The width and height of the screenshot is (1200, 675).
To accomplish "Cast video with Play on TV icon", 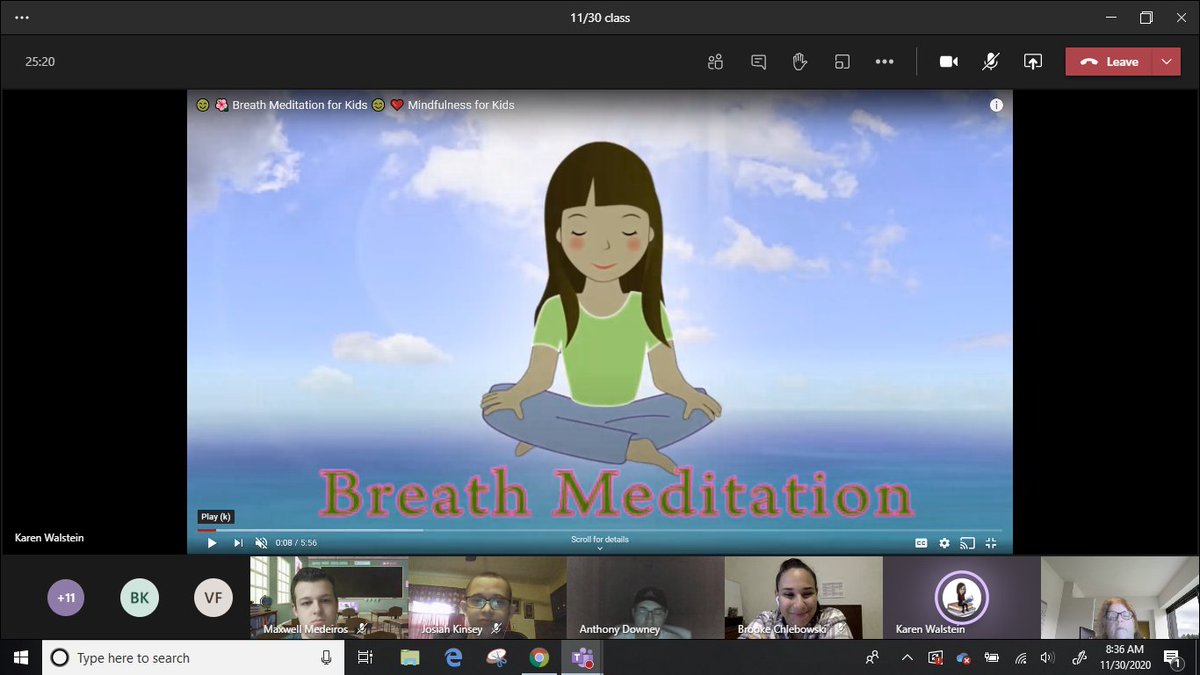I will click(x=967, y=543).
